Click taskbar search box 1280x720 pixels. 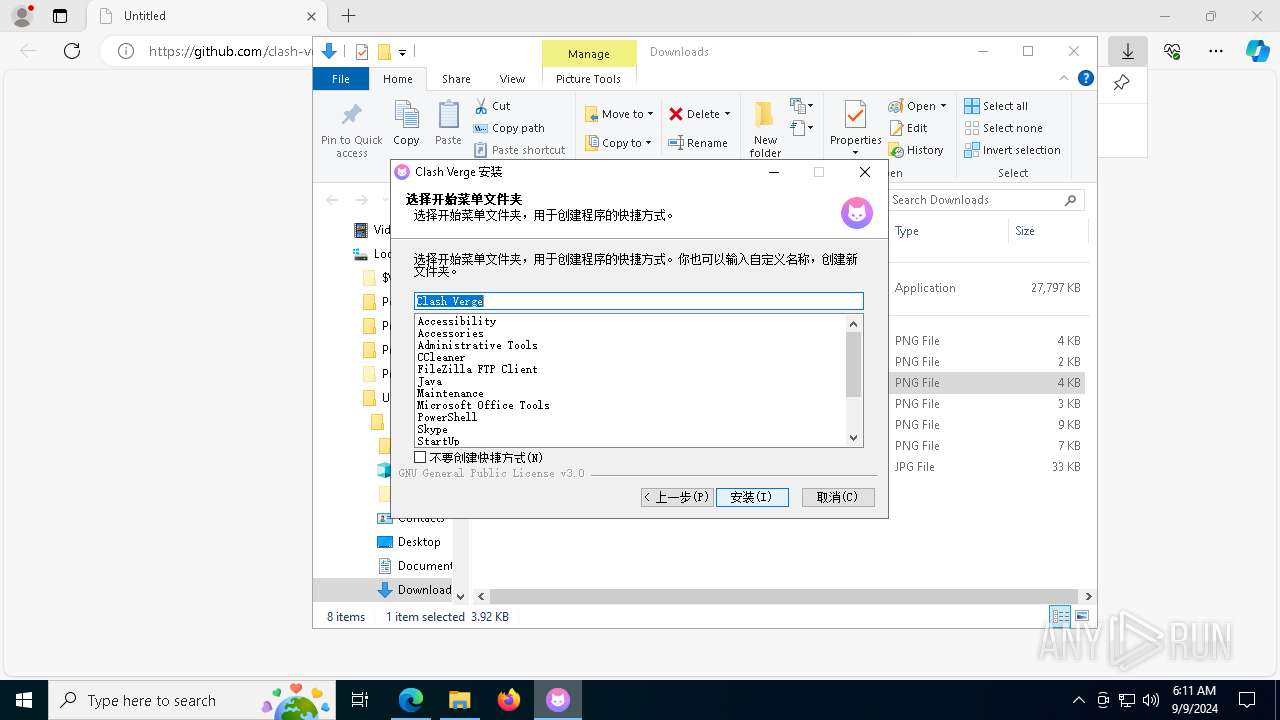coord(190,700)
